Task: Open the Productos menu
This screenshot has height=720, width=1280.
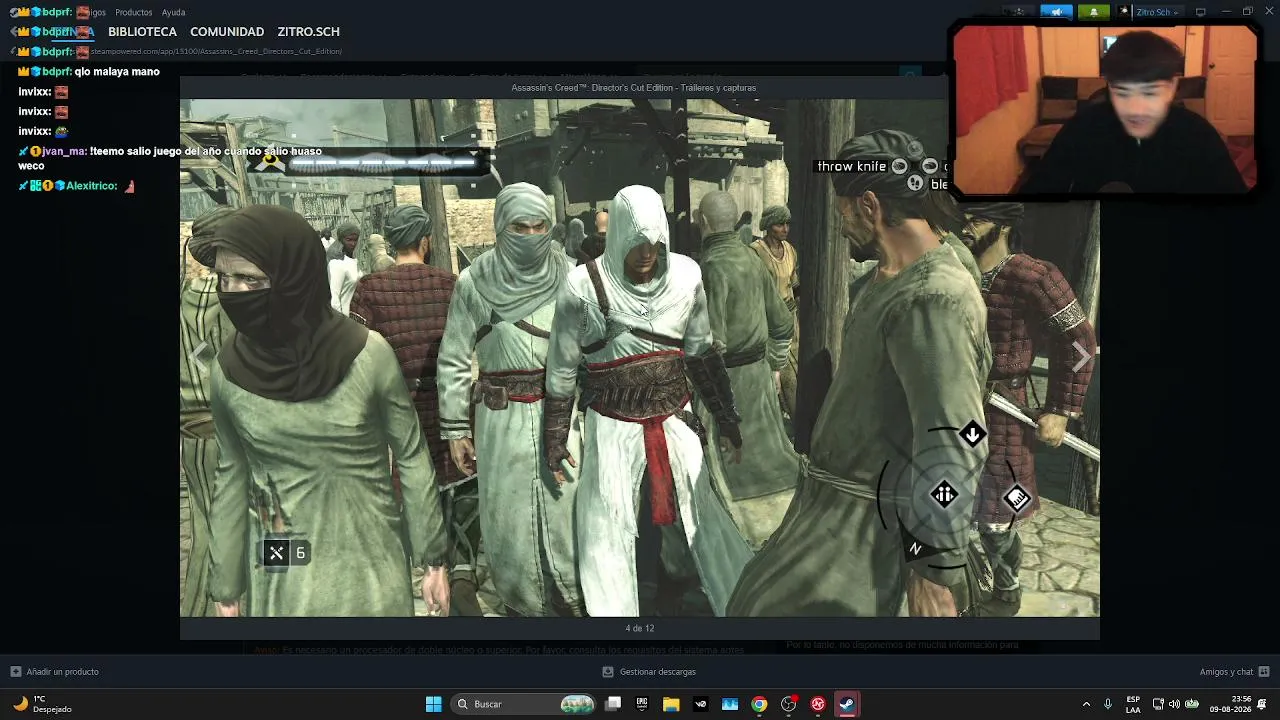Action: (134, 12)
